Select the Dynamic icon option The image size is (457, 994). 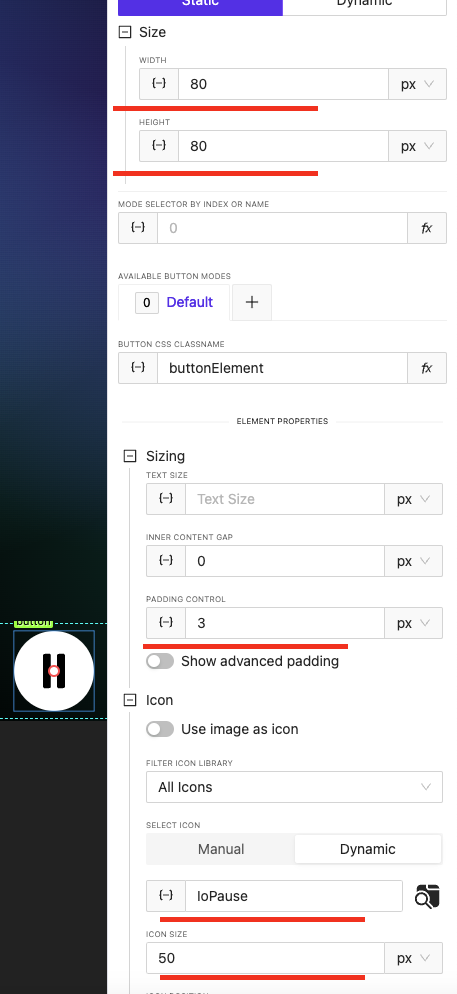[368, 849]
